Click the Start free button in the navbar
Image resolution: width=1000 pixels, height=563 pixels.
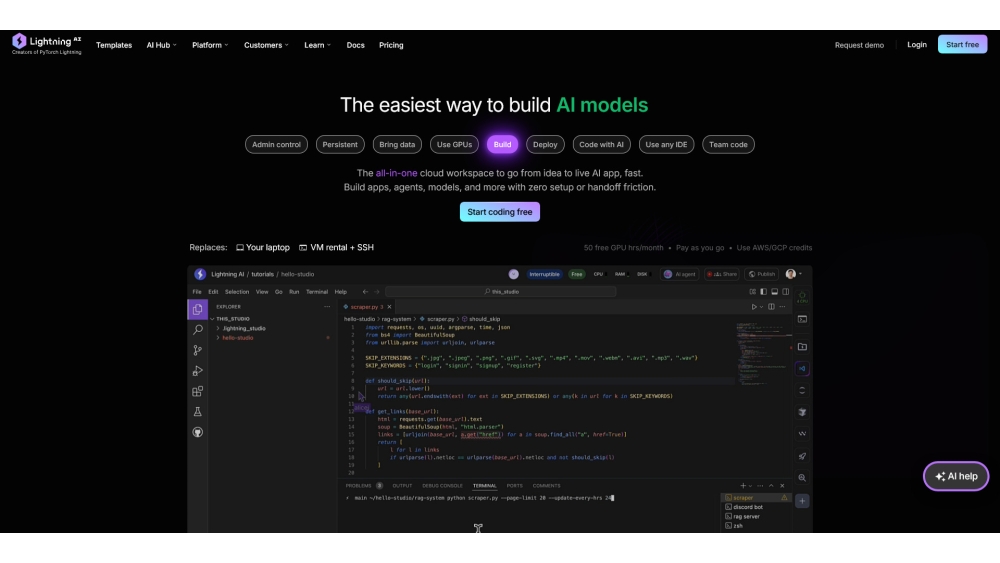(962, 45)
